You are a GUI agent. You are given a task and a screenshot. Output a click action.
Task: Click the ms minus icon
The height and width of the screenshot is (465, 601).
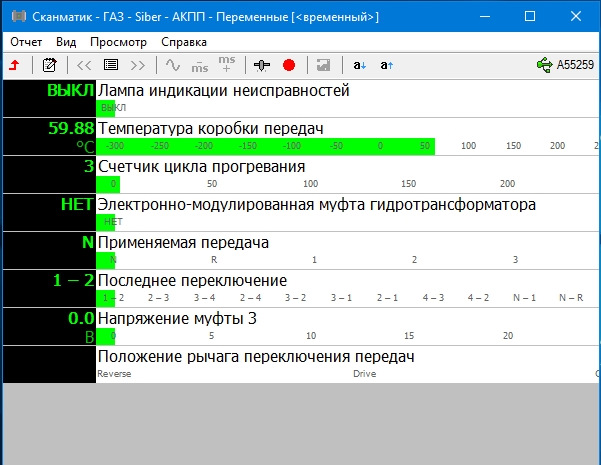(200, 66)
